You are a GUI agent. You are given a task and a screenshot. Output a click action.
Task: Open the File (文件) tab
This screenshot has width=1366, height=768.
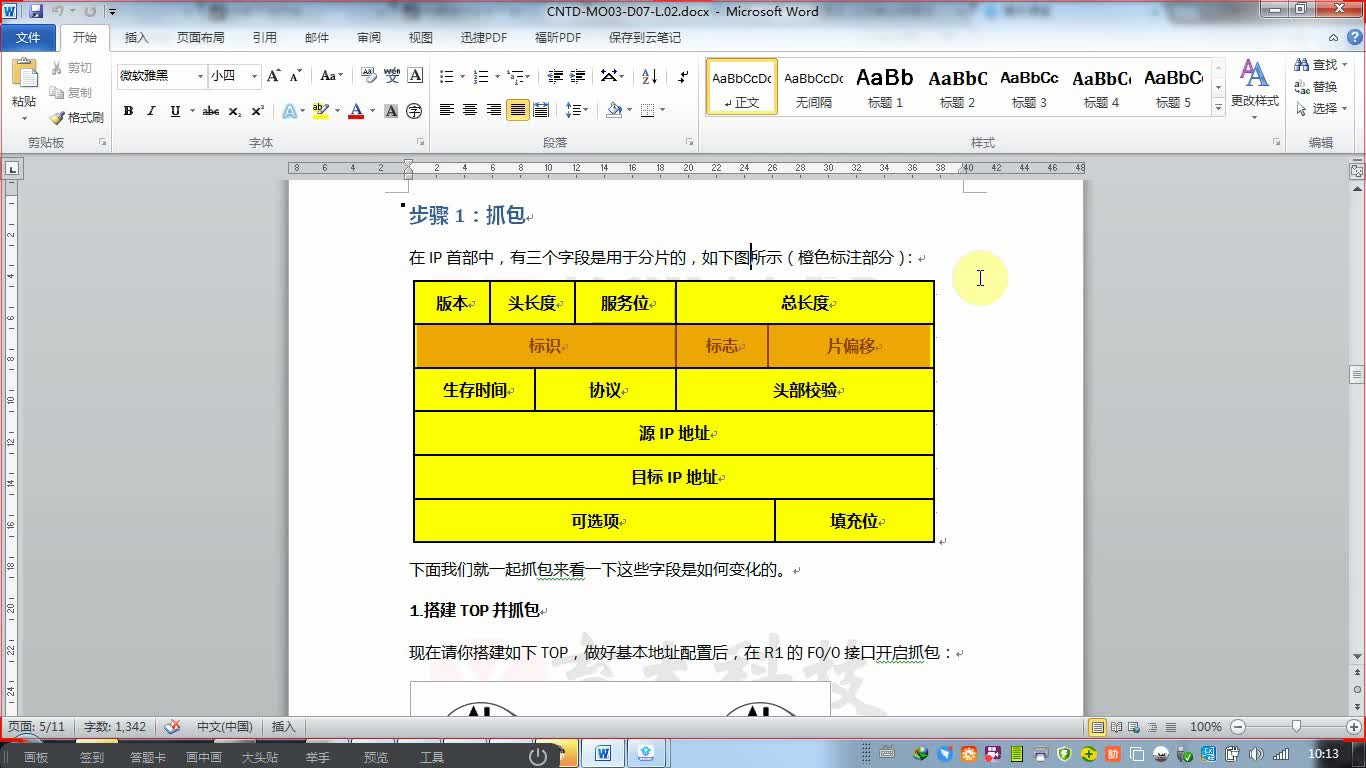pos(28,37)
